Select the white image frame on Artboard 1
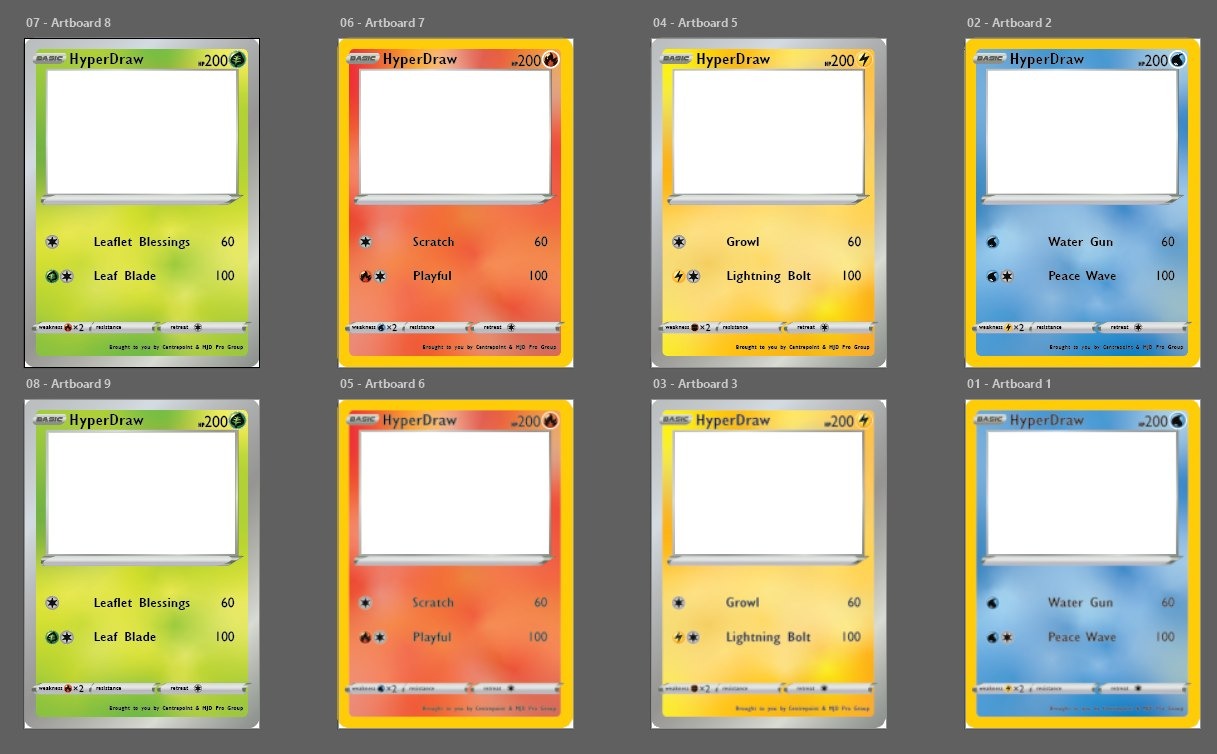Viewport: 1217px width, 754px height. point(1082,493)
